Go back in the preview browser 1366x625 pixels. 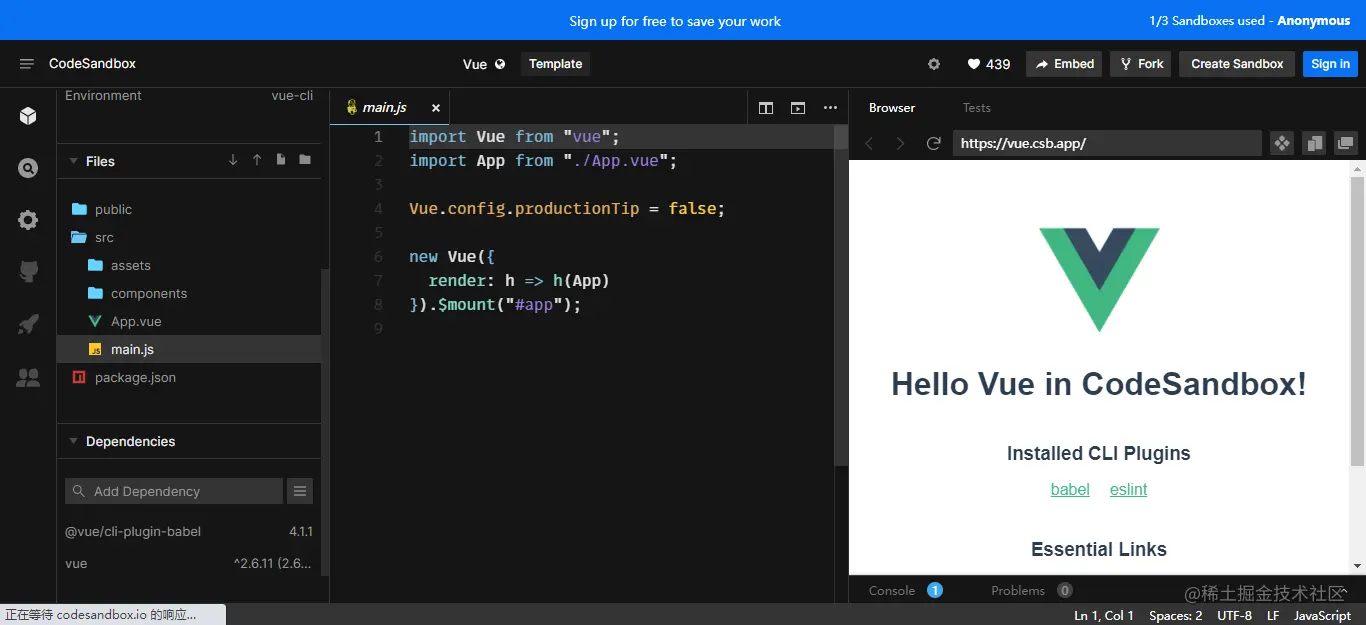pyautogui.click(x=869, y=144)
